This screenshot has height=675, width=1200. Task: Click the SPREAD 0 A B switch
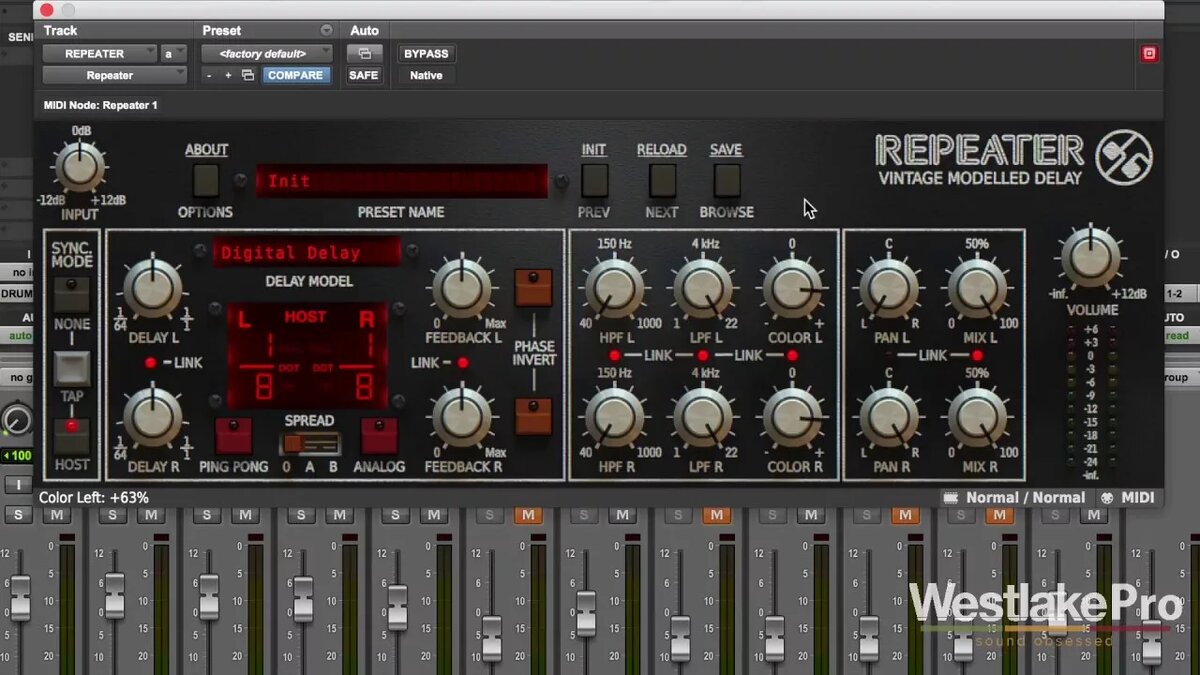[x=309, y=443]
